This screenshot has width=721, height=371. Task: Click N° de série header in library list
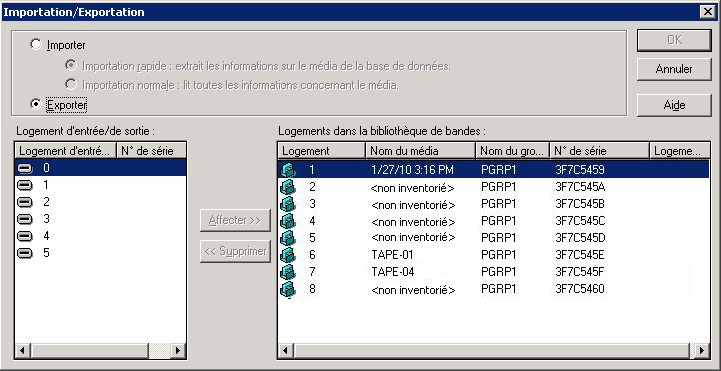[600, 150]
